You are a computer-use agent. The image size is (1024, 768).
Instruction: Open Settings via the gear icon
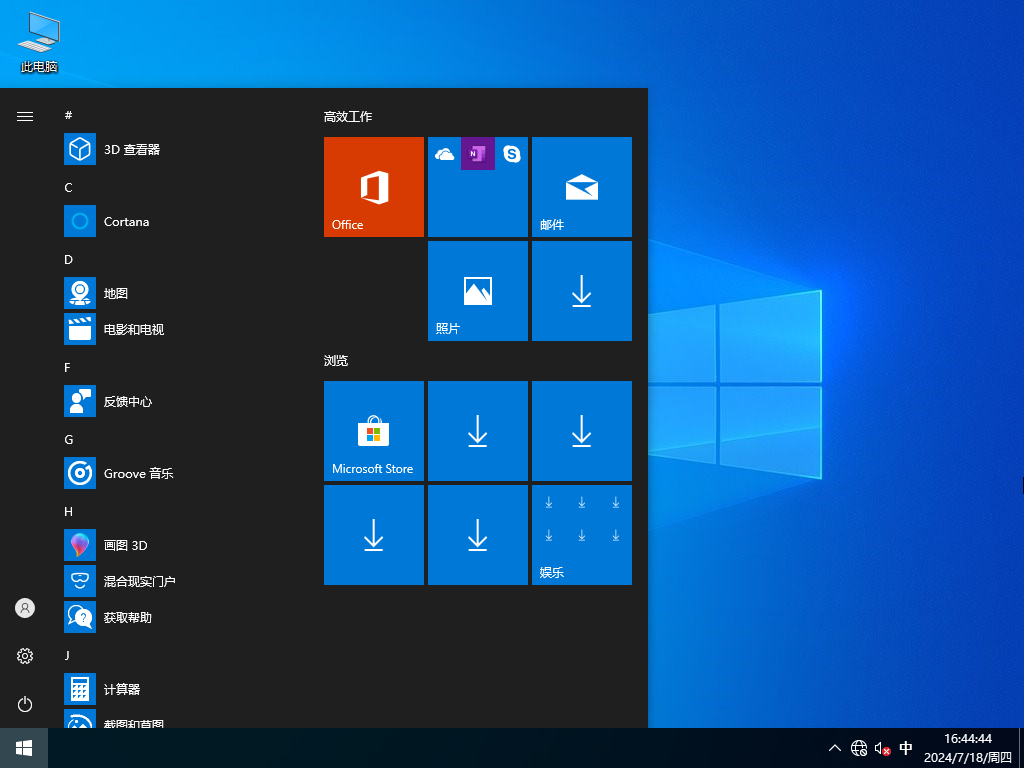click(24, 656)
